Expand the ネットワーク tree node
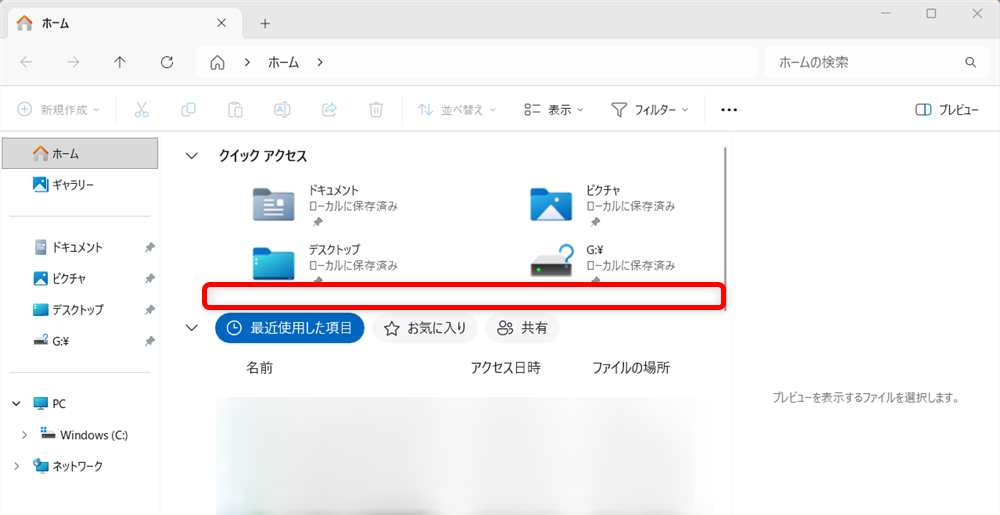 (17, 466)
